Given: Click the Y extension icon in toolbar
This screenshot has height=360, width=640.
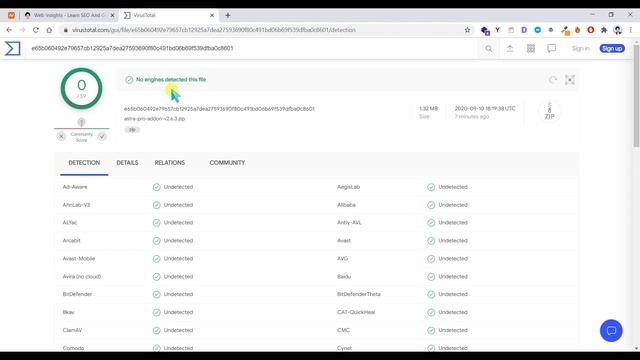Looking at the screenshot, I should click(497, 30).
